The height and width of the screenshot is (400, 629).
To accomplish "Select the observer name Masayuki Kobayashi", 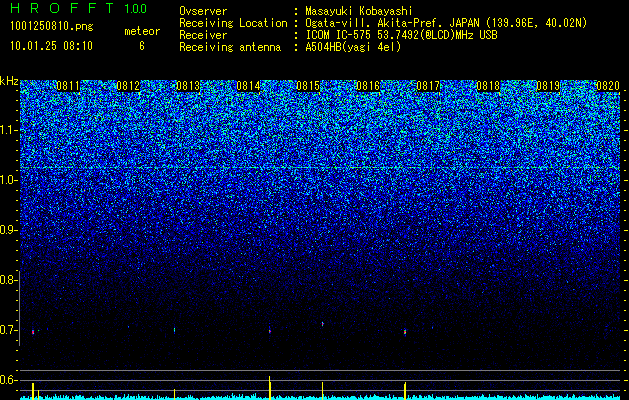I will tap(359, 11).
